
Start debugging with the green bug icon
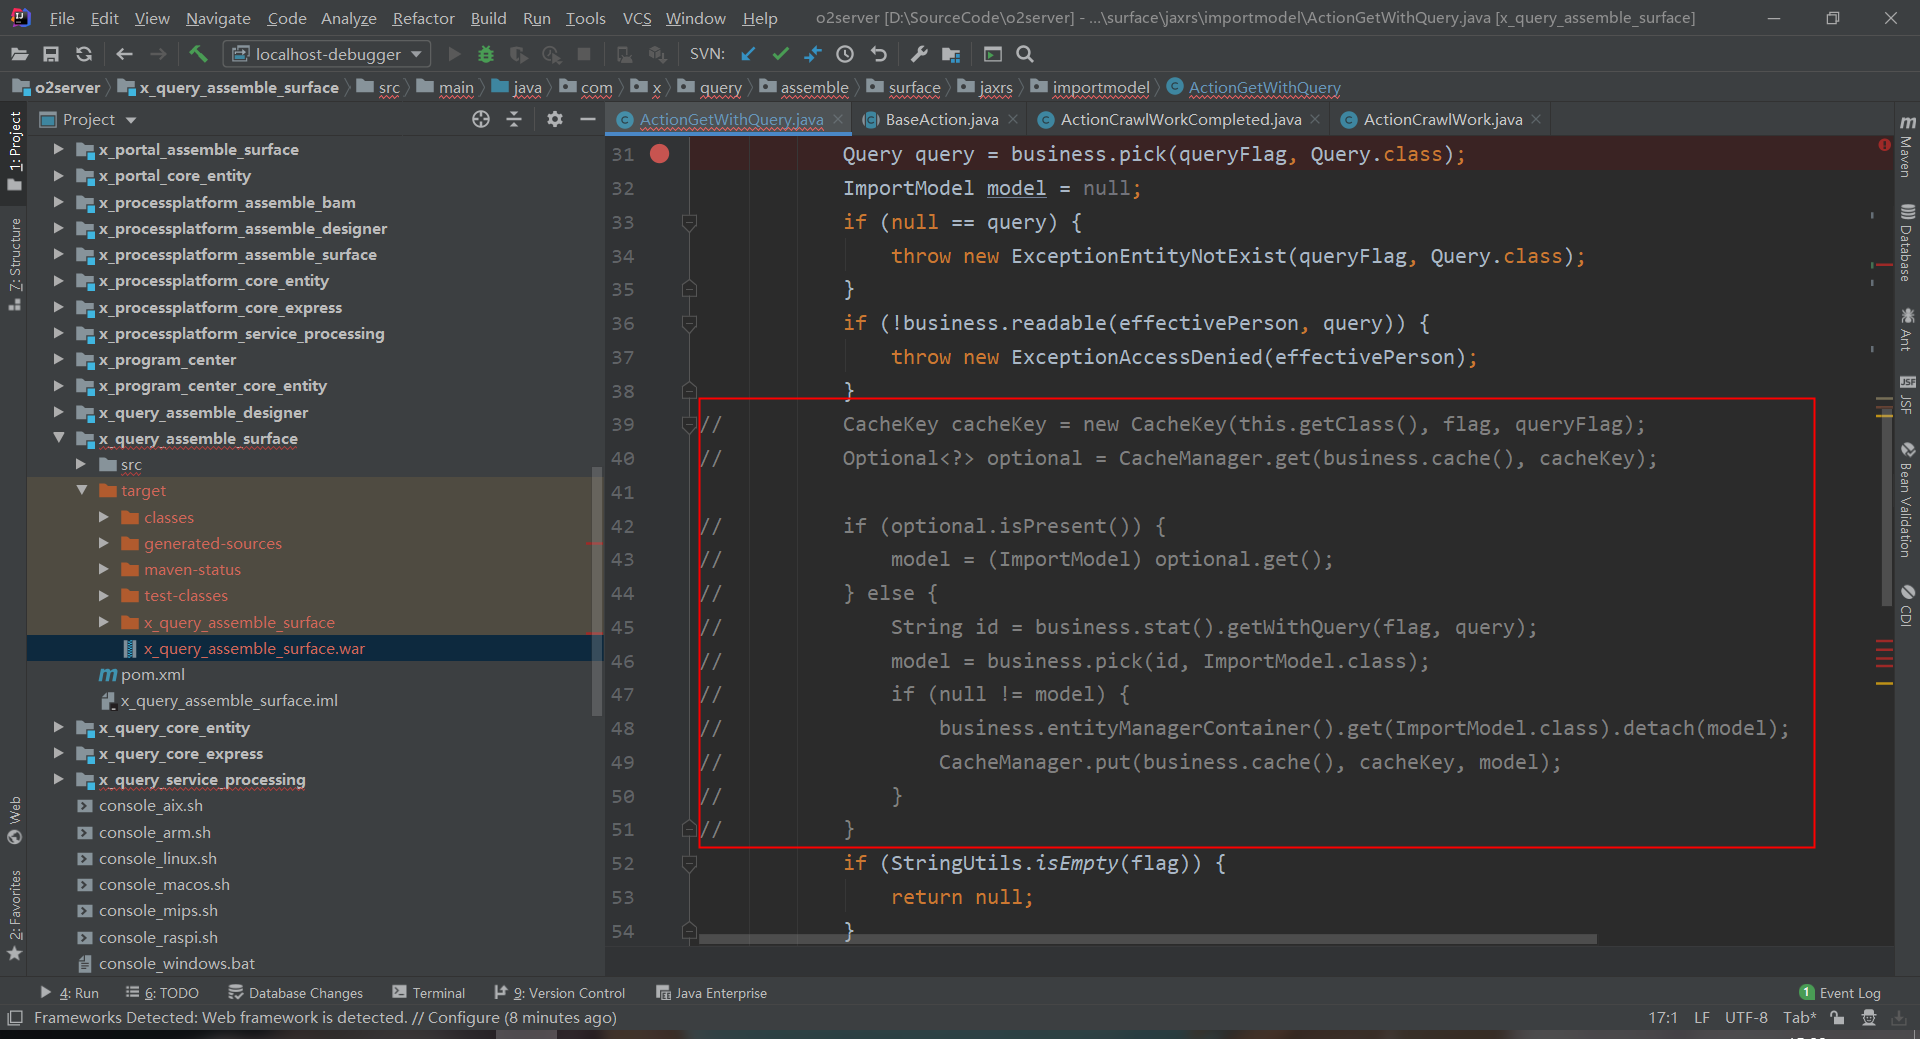(486, 54)
